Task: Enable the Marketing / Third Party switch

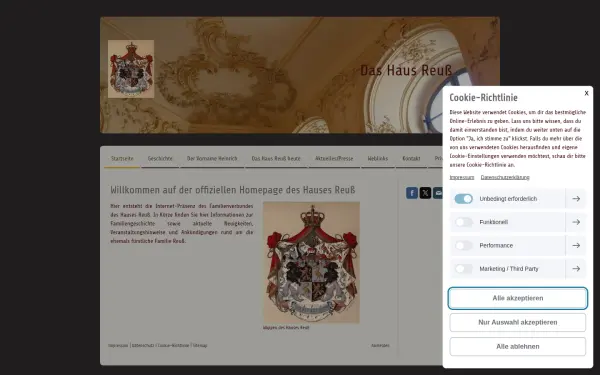Action: [x=463, y=269]
